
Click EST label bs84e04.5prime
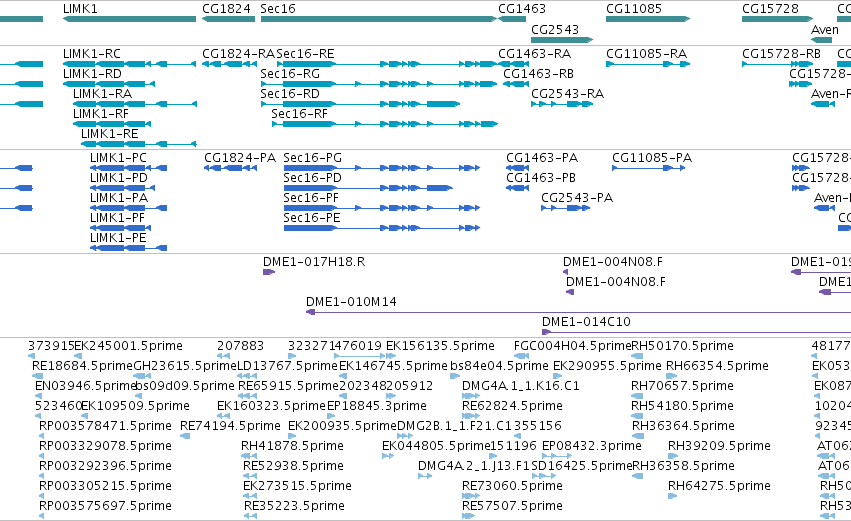tap(499, 366)
